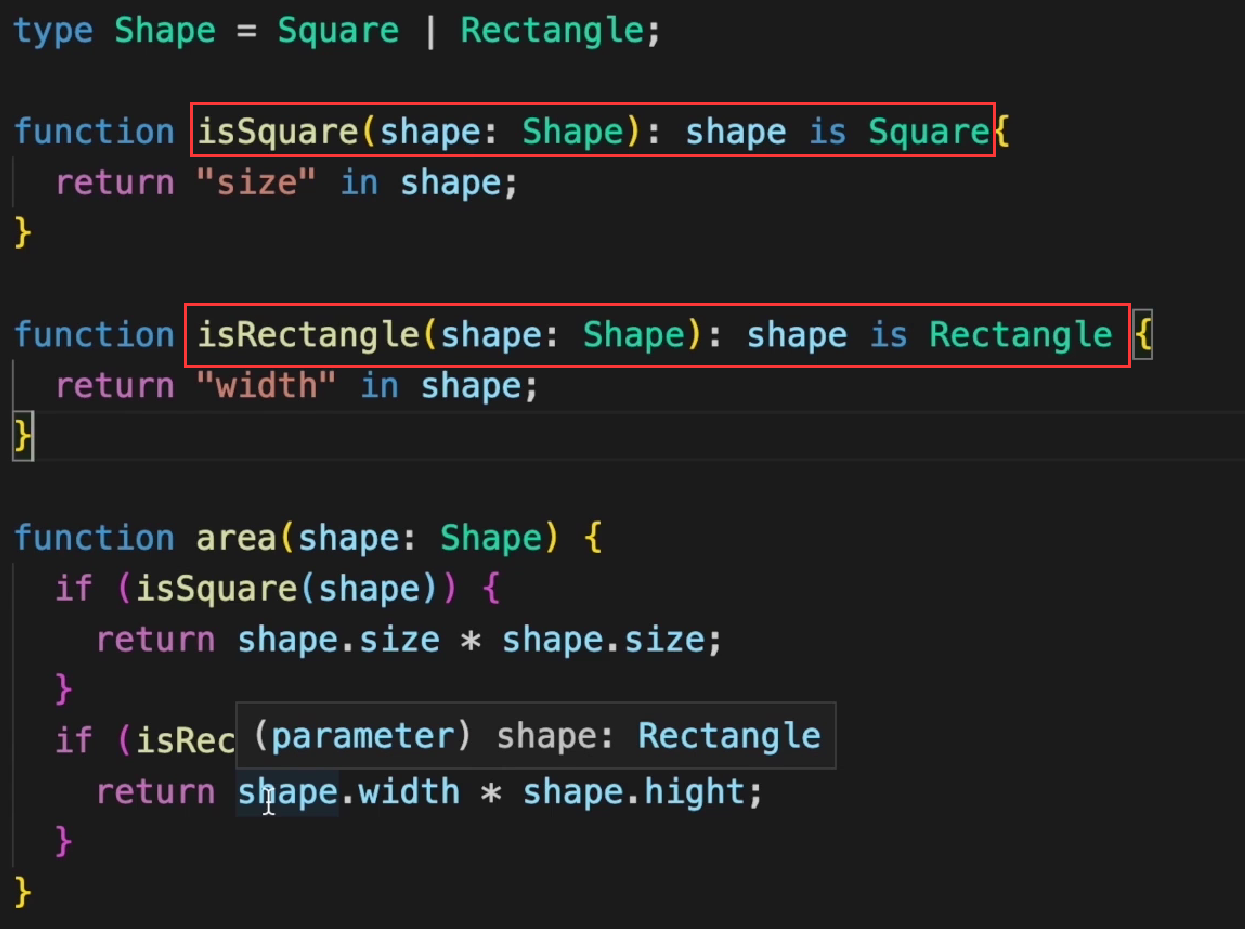The image size is (1245, 929).
Task: Click "Rectangle" in the hover tooltip
Action: tap(729, 737)
